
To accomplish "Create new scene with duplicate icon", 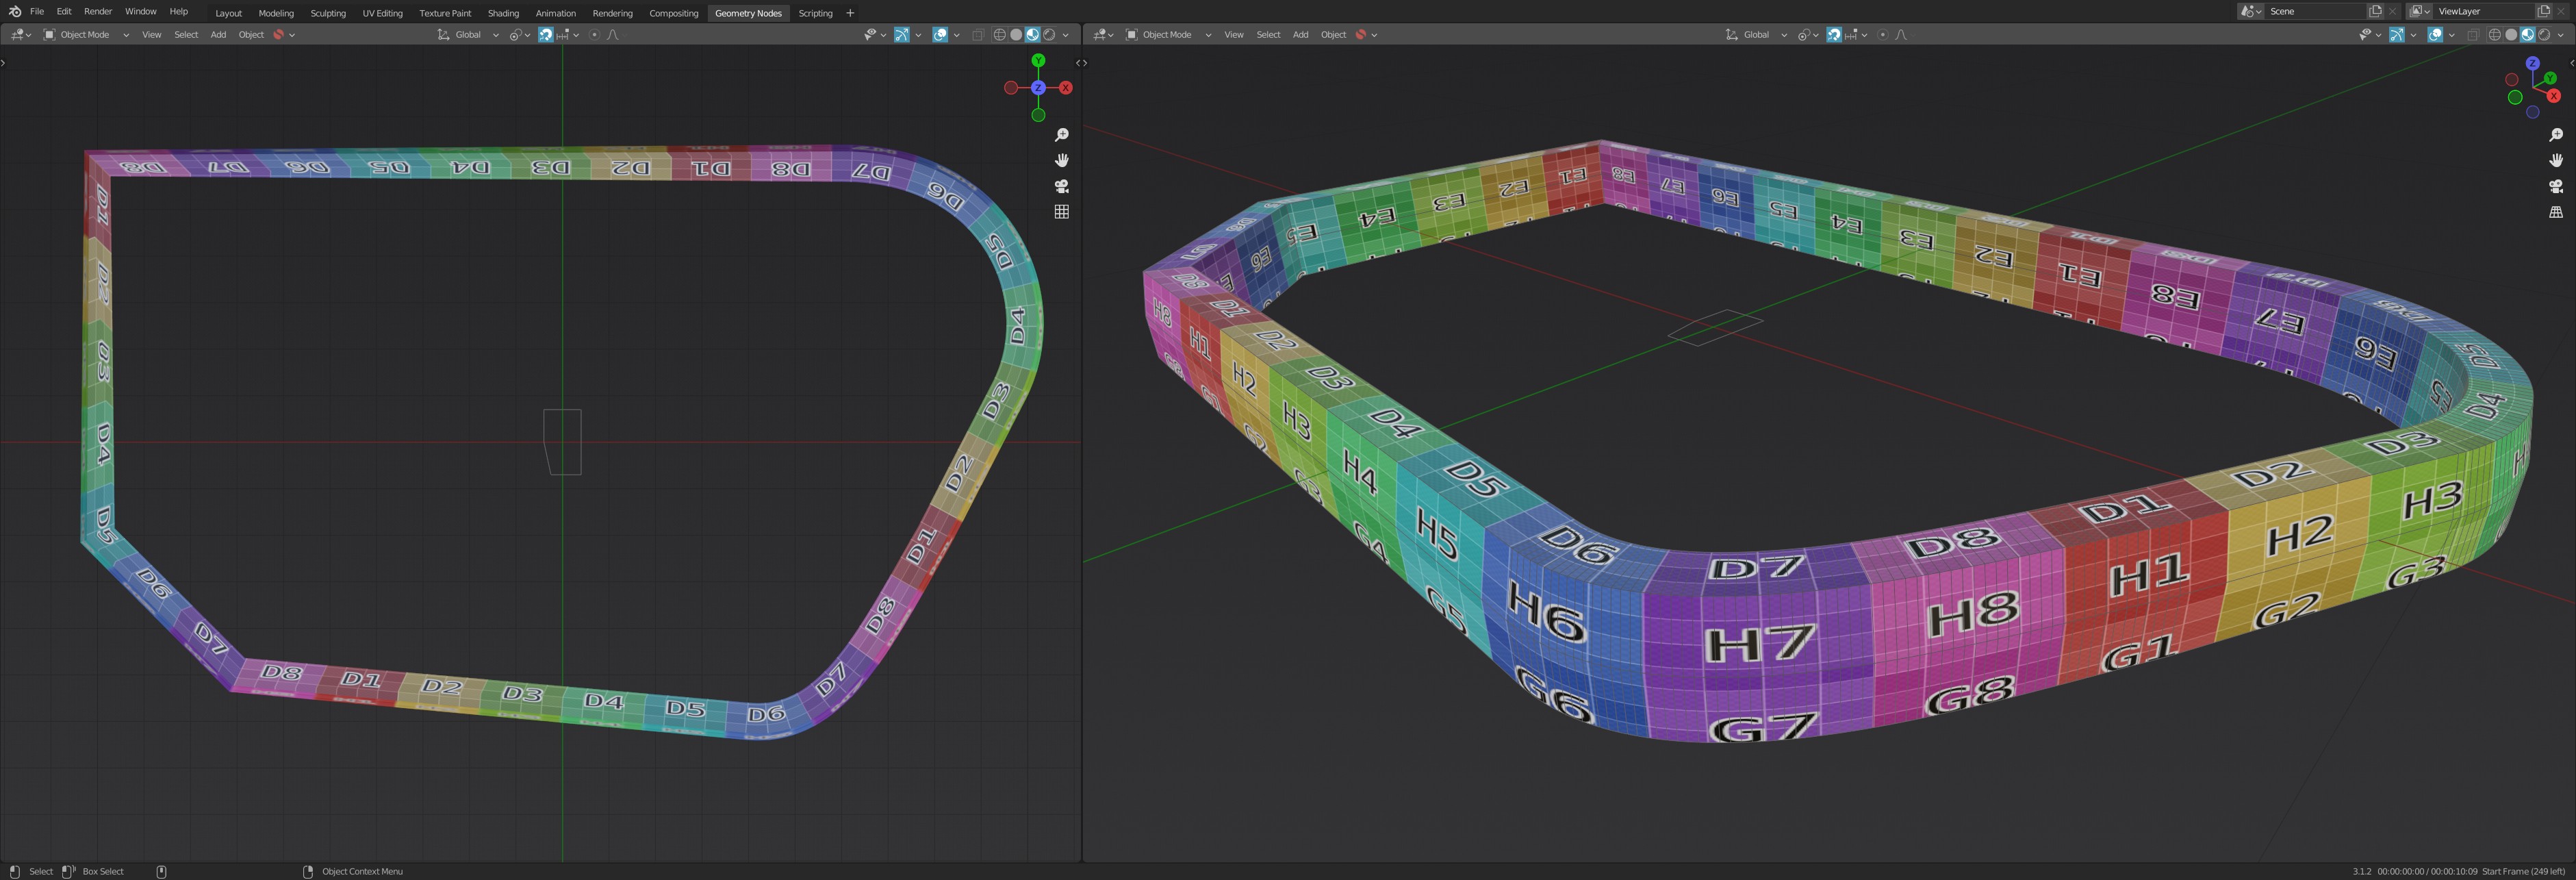I will (2375, 12).
